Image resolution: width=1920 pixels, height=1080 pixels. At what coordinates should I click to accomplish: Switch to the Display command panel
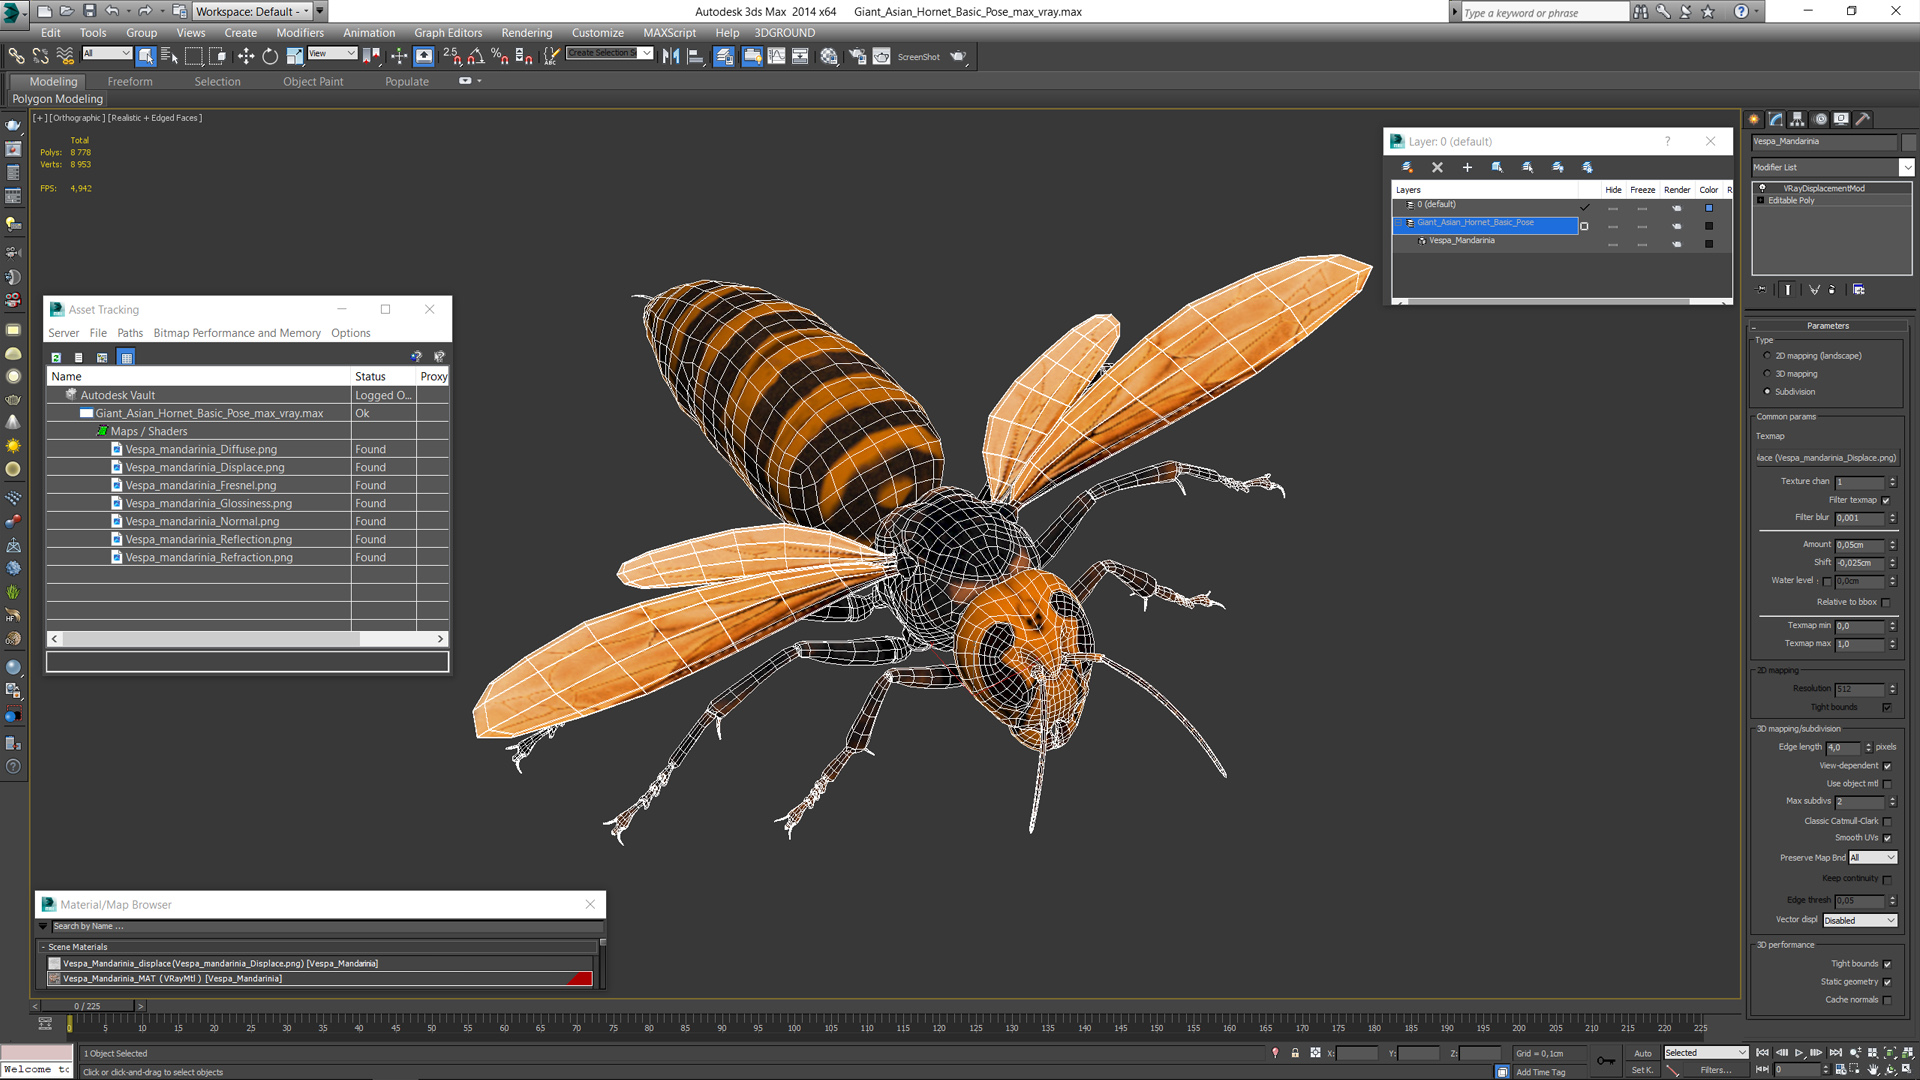(x=1841, y=119)
